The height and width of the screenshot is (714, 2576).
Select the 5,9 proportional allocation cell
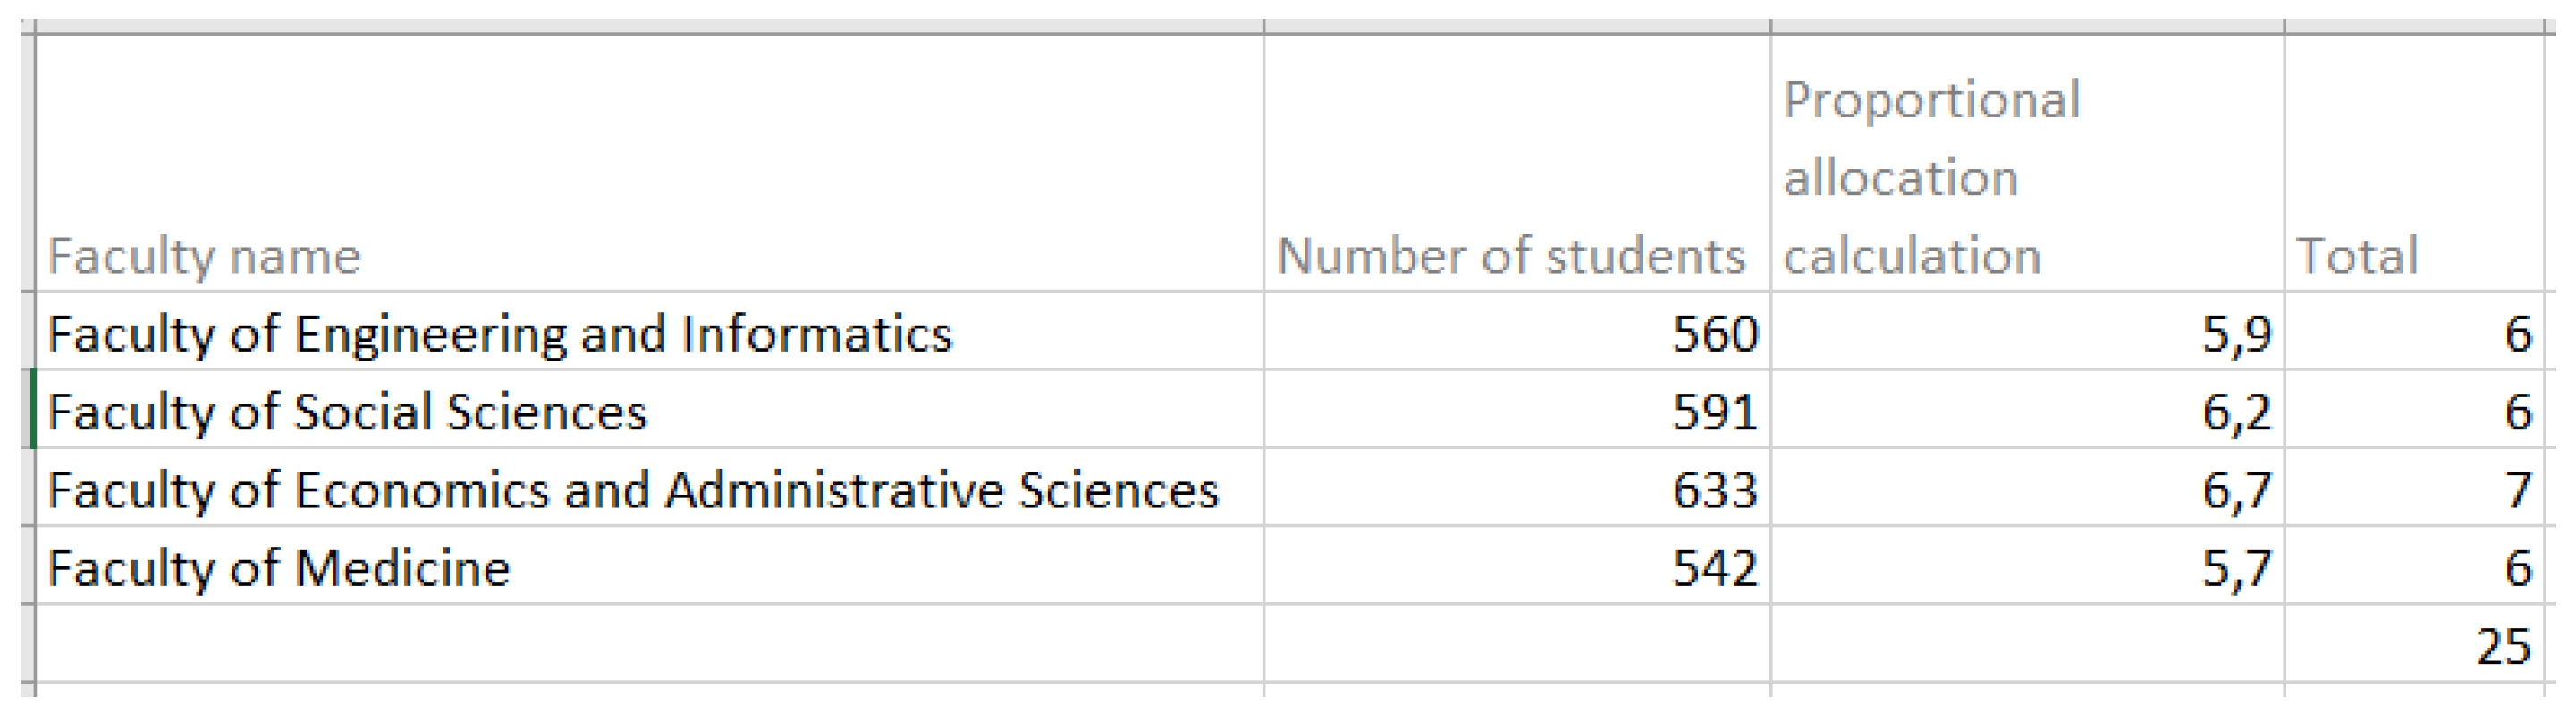click(2026, 333)
